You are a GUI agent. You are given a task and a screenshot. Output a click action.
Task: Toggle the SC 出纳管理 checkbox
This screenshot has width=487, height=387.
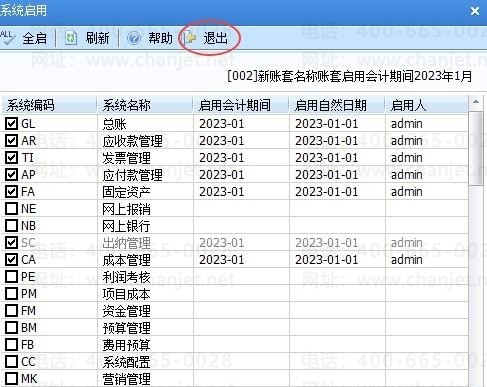click(11, 243)
